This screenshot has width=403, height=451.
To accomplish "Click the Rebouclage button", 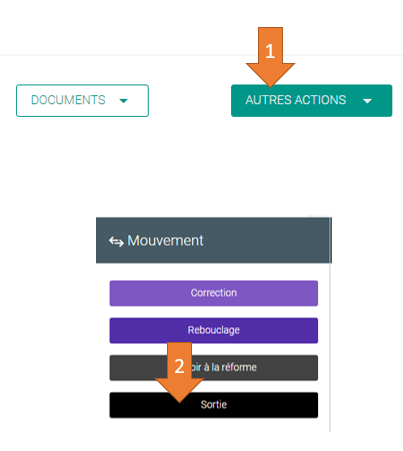I will click(214, 330).
